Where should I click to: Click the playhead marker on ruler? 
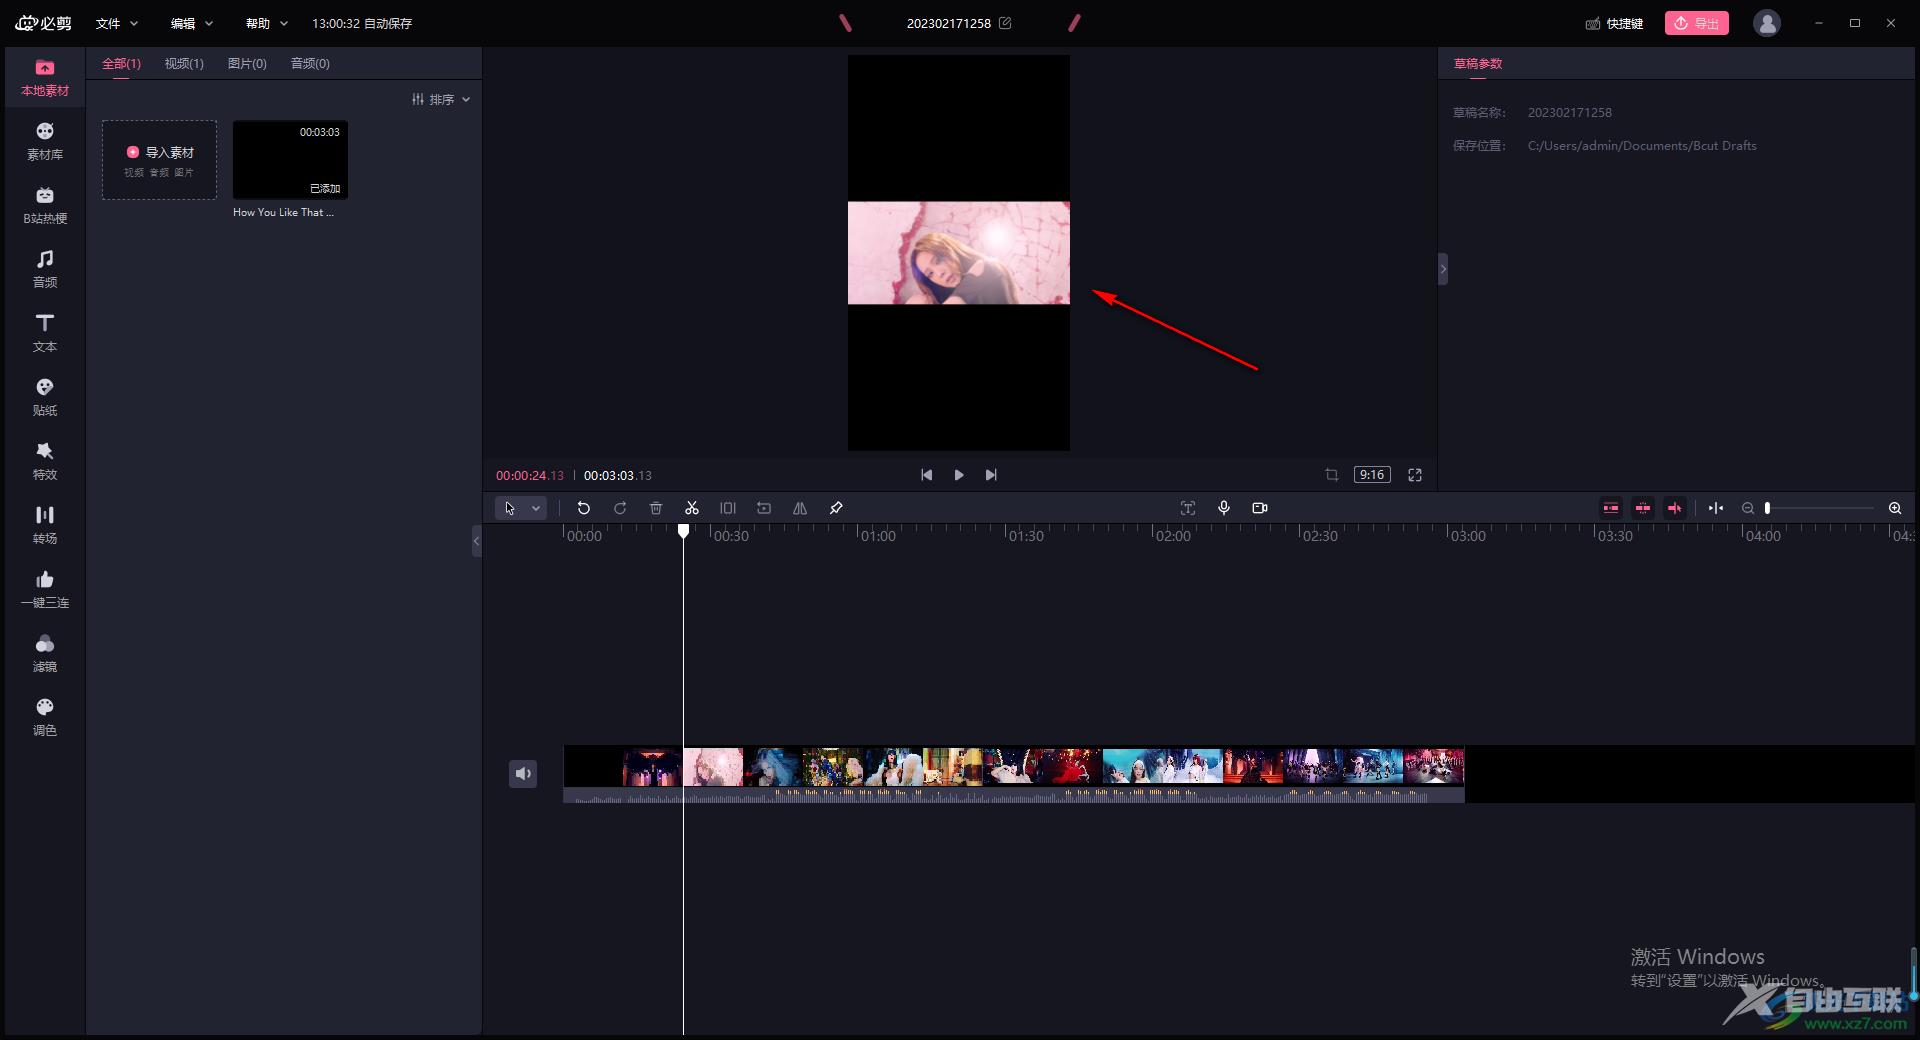[x=683, y=531]
